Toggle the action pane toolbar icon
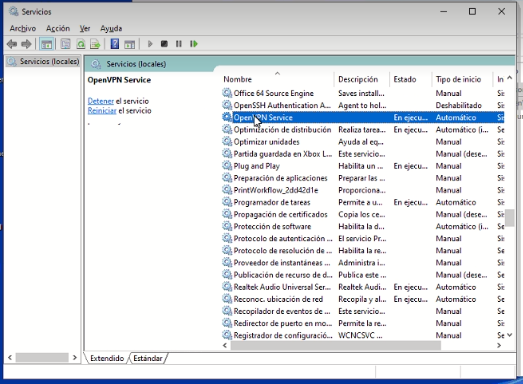523x384 pixels. 129,44
